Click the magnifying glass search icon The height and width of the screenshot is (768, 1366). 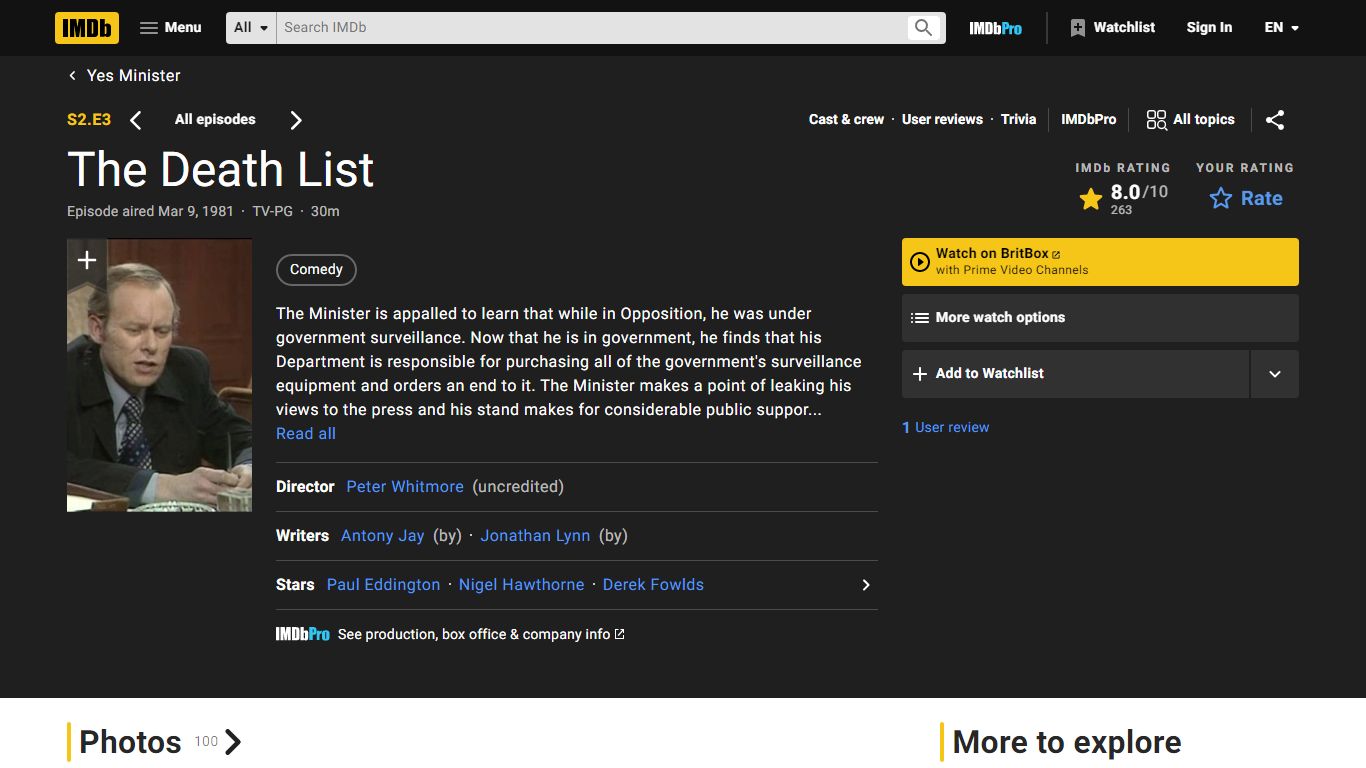pos(923,28)
